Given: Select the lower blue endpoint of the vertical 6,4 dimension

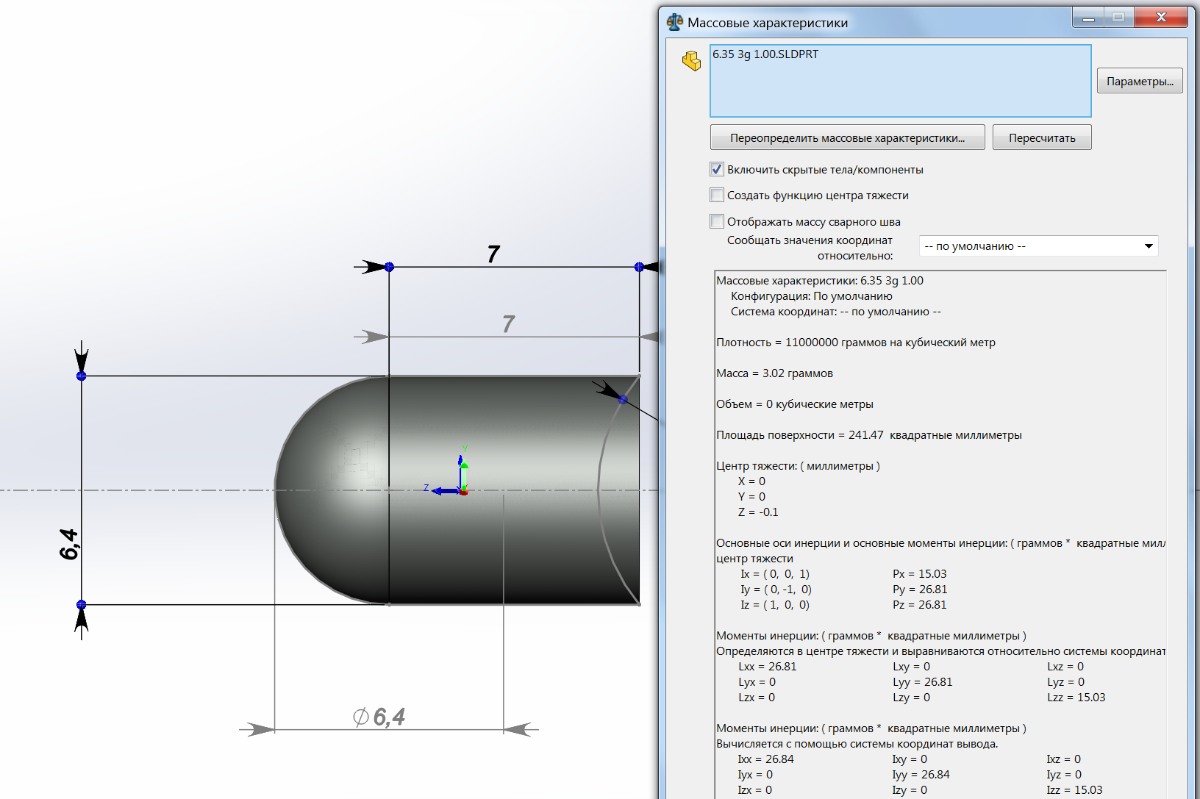Looking at the screenshot, I should click(81, 604).
